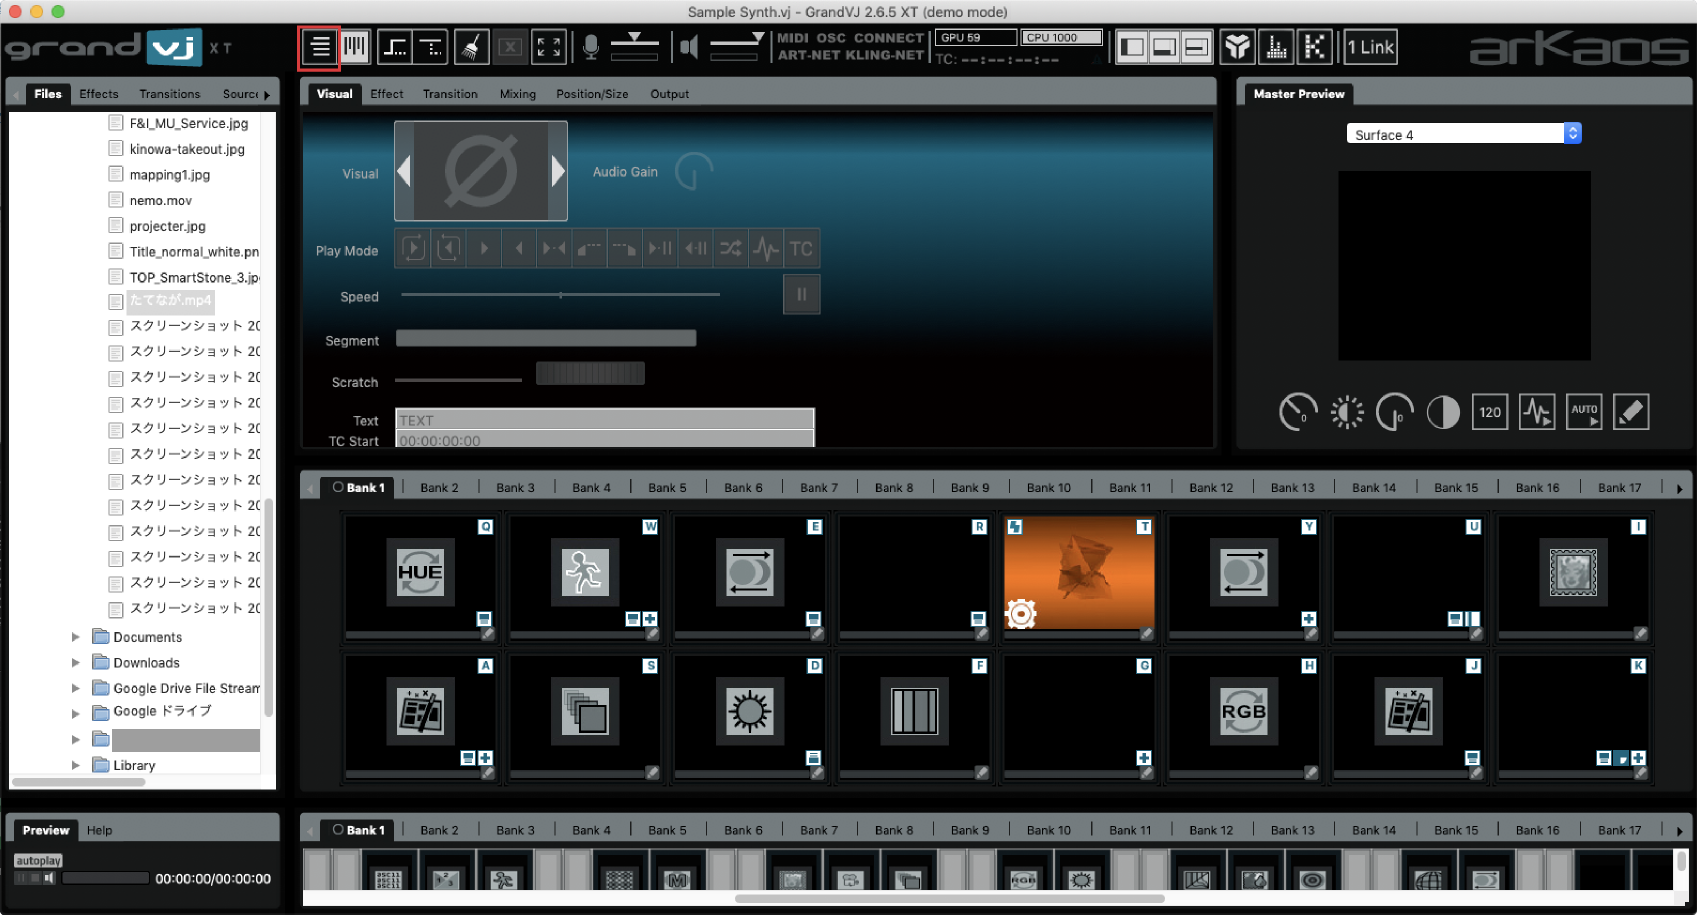Viewport: 1697px width, 915px height.
Task: Click the microphone icon in top toolbar
Action: 591,47
